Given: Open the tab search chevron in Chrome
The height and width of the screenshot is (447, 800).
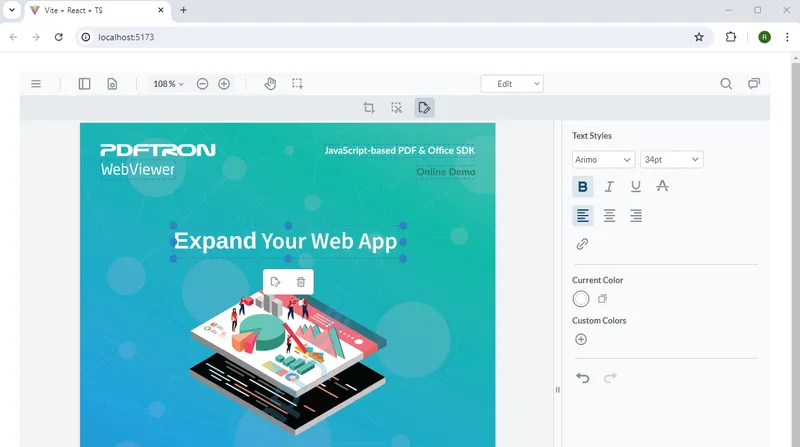Looking at the screenshot, I should (12, 10).
